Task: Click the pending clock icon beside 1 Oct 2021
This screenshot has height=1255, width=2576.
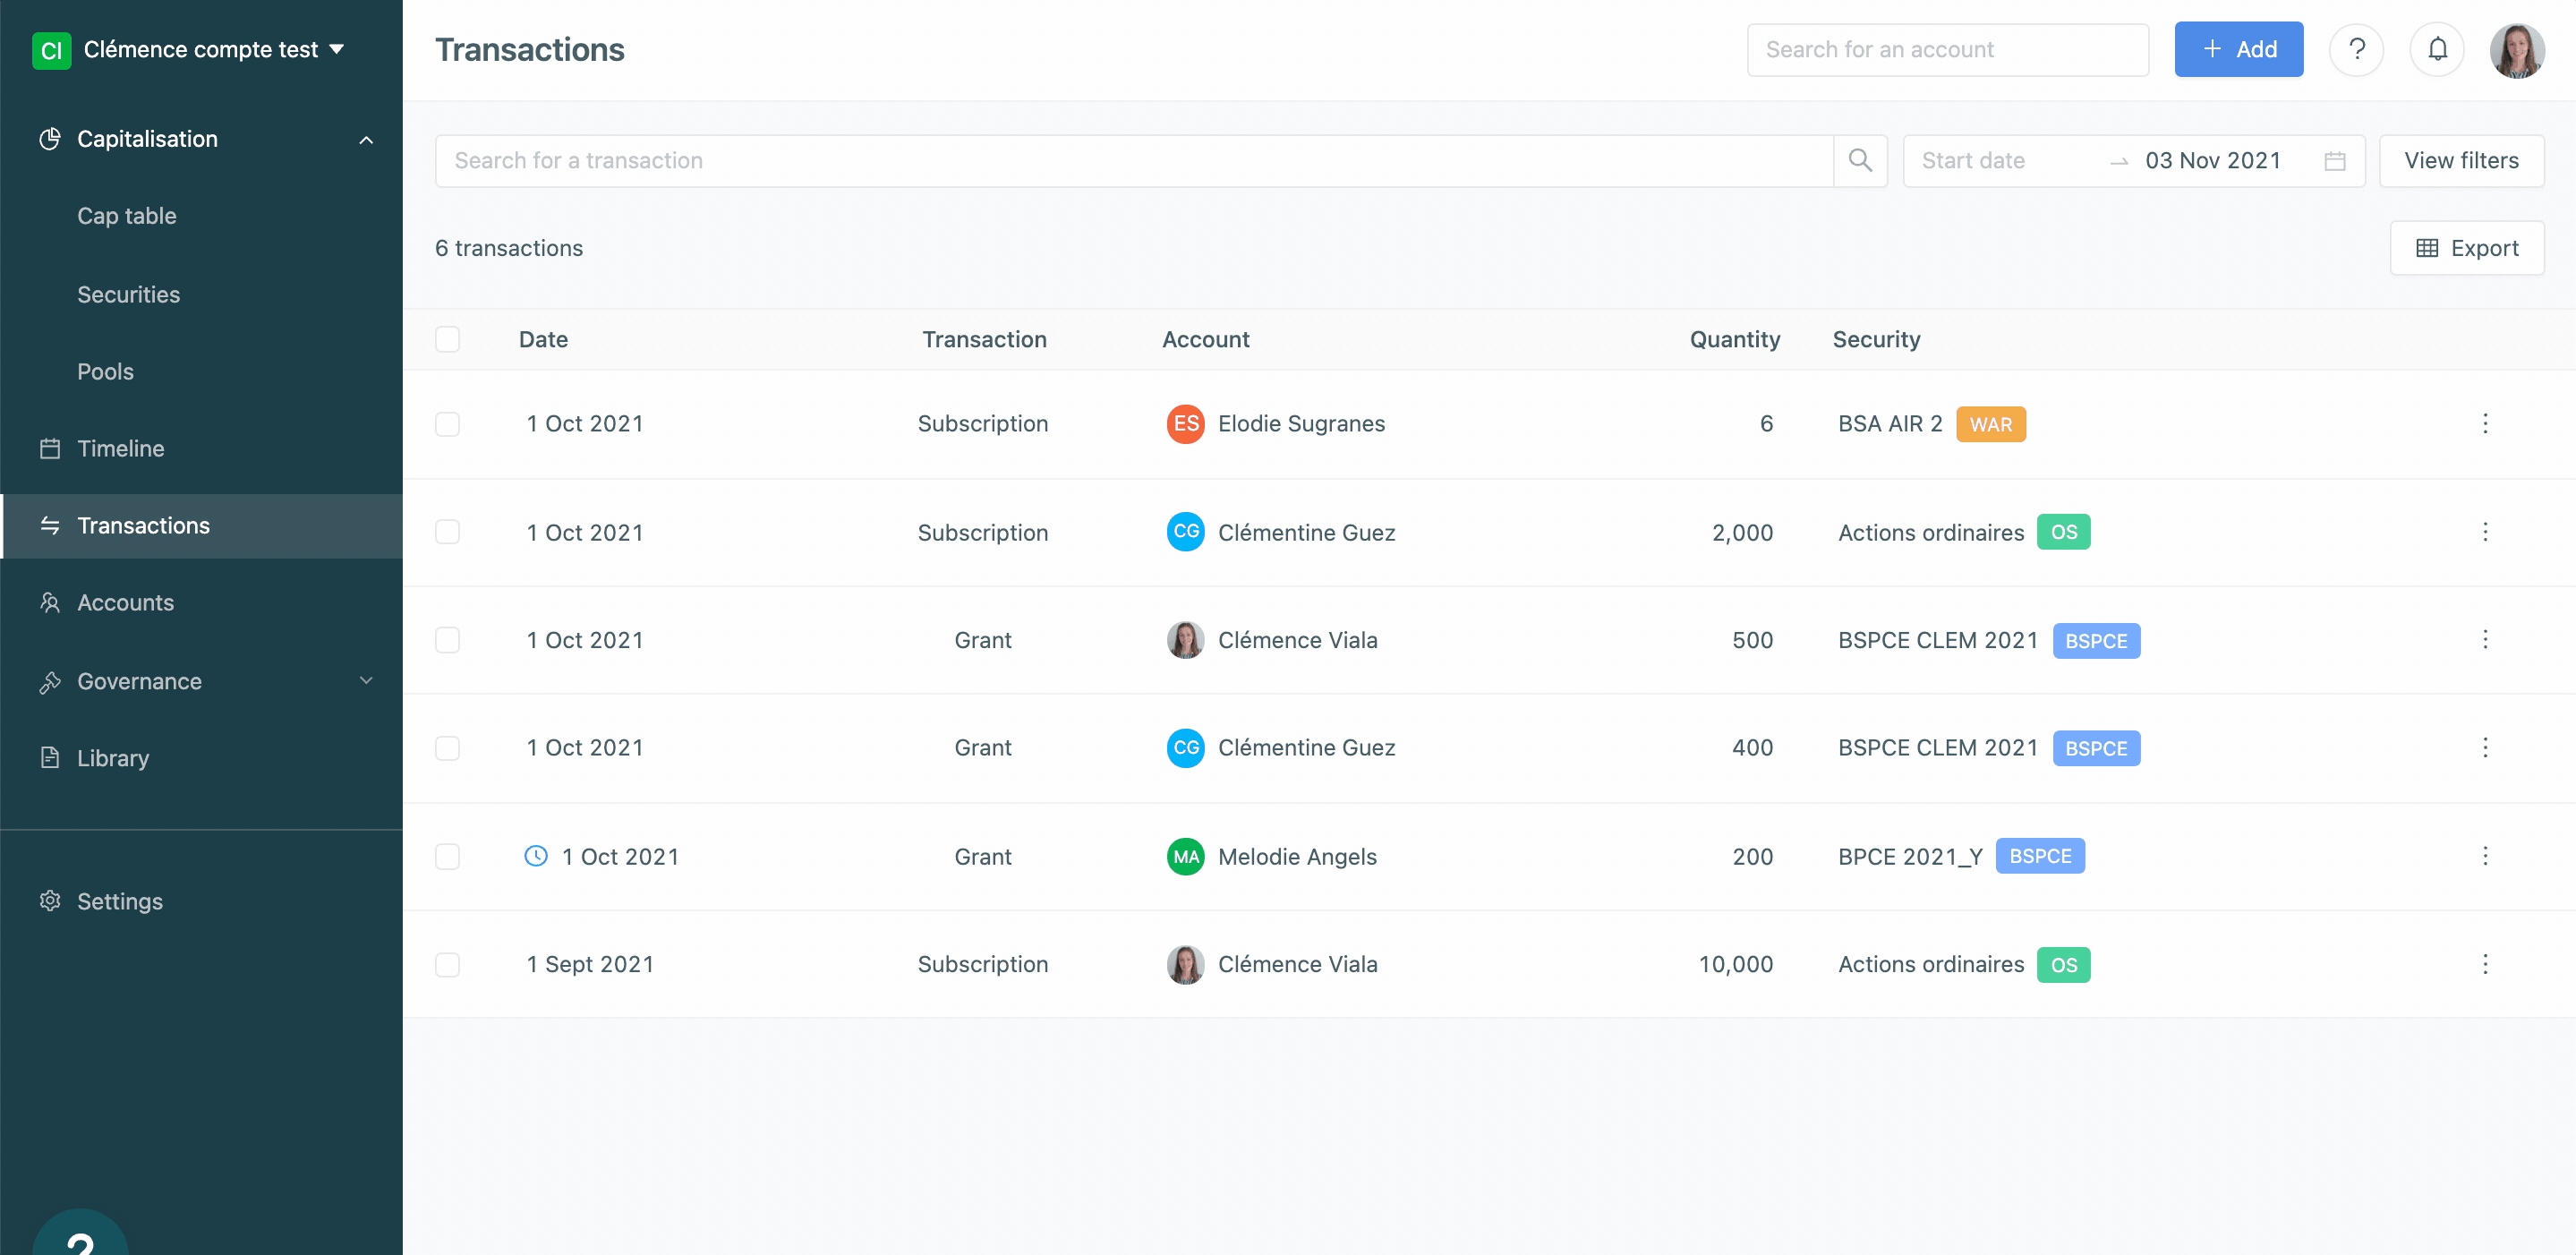Action: click(x=536, y=856)
